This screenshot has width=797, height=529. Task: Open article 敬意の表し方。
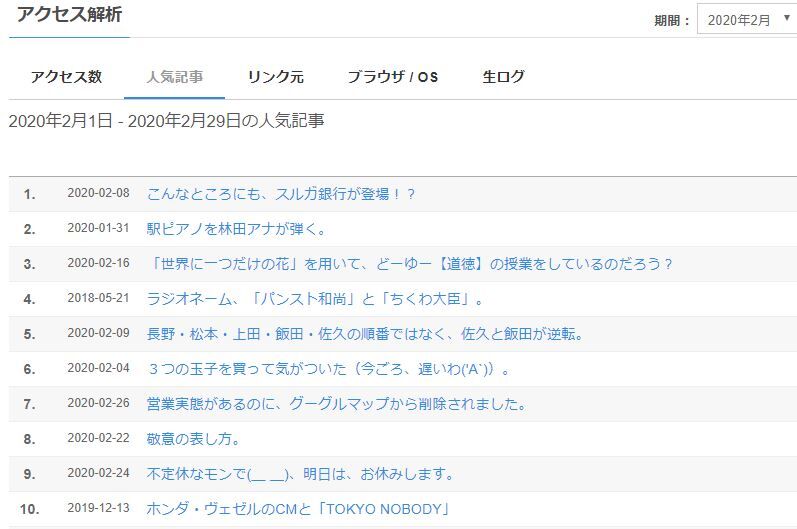193,439
